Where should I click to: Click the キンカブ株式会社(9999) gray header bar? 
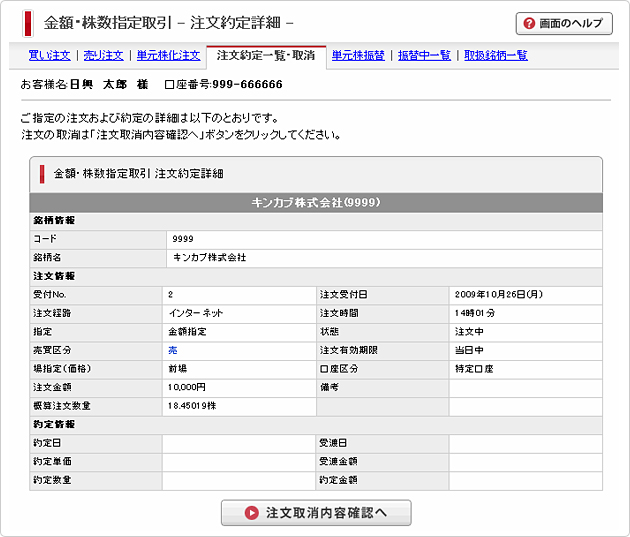pyautogui.click(x=315, y=202)
